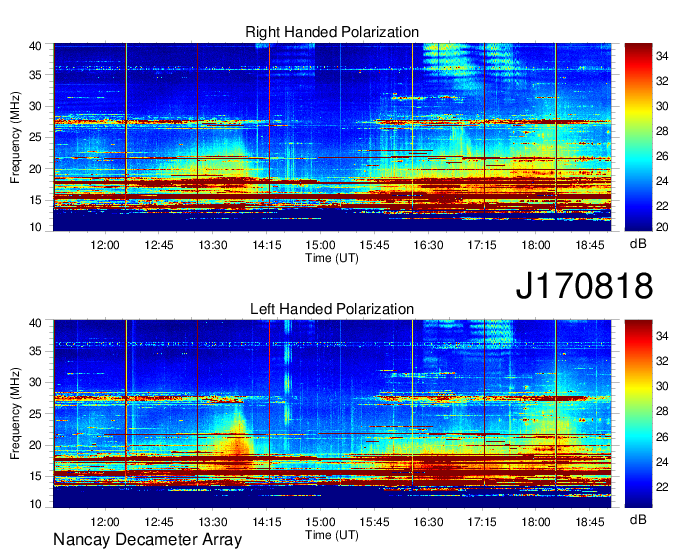Viewport: 680px width, 552px height.
Task: Click the 25 MHz tick of Left Handed plot
Action: point(35,414)
